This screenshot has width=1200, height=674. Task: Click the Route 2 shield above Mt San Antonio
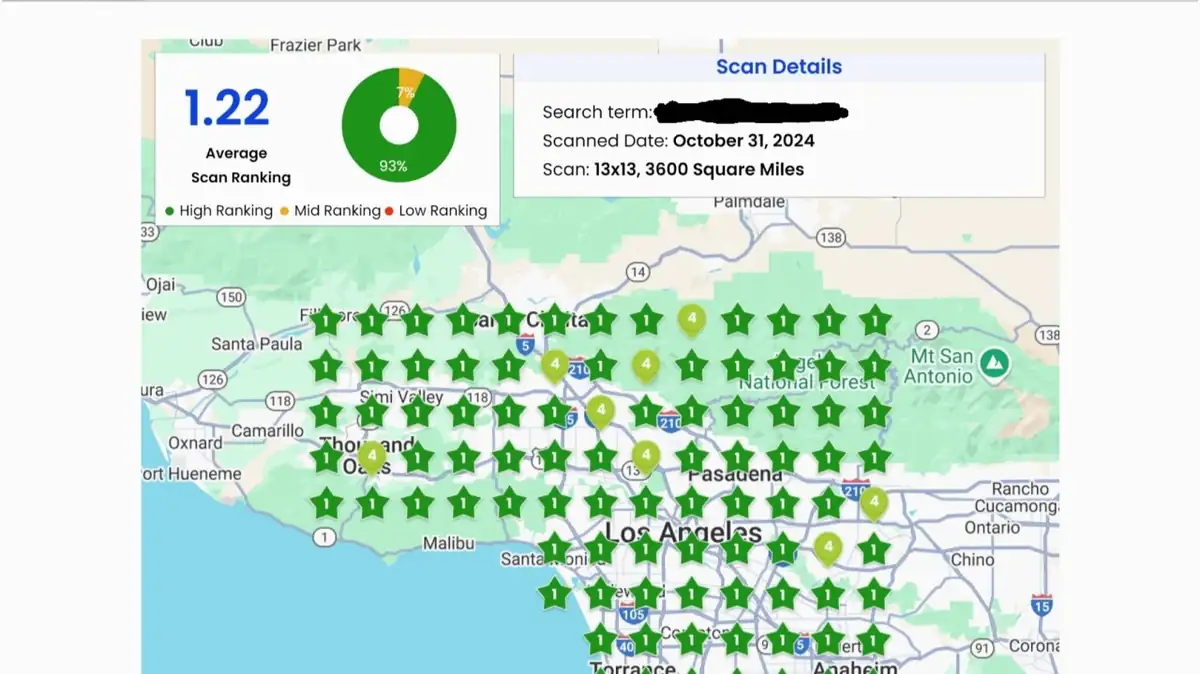point(927,330)
